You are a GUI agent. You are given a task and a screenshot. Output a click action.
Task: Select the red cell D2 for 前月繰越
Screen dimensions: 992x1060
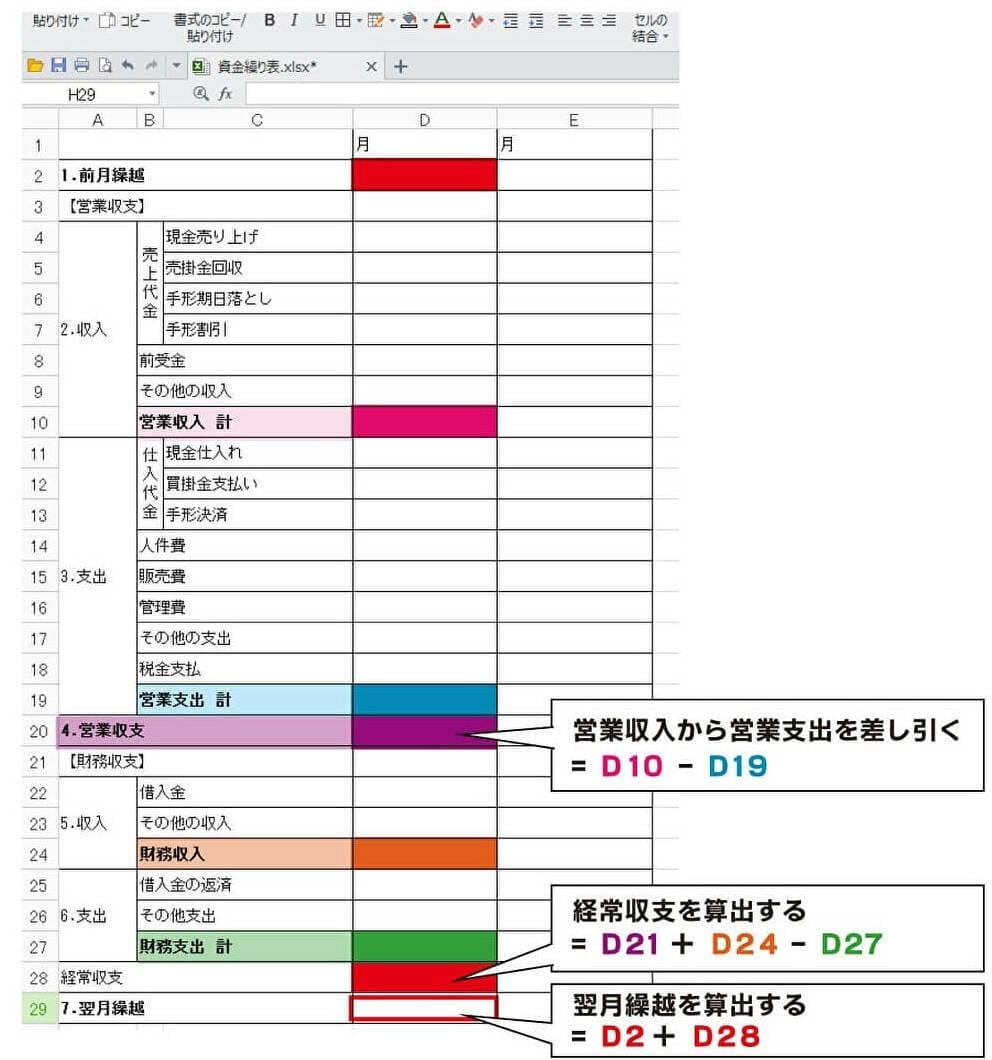coord(425,175)
